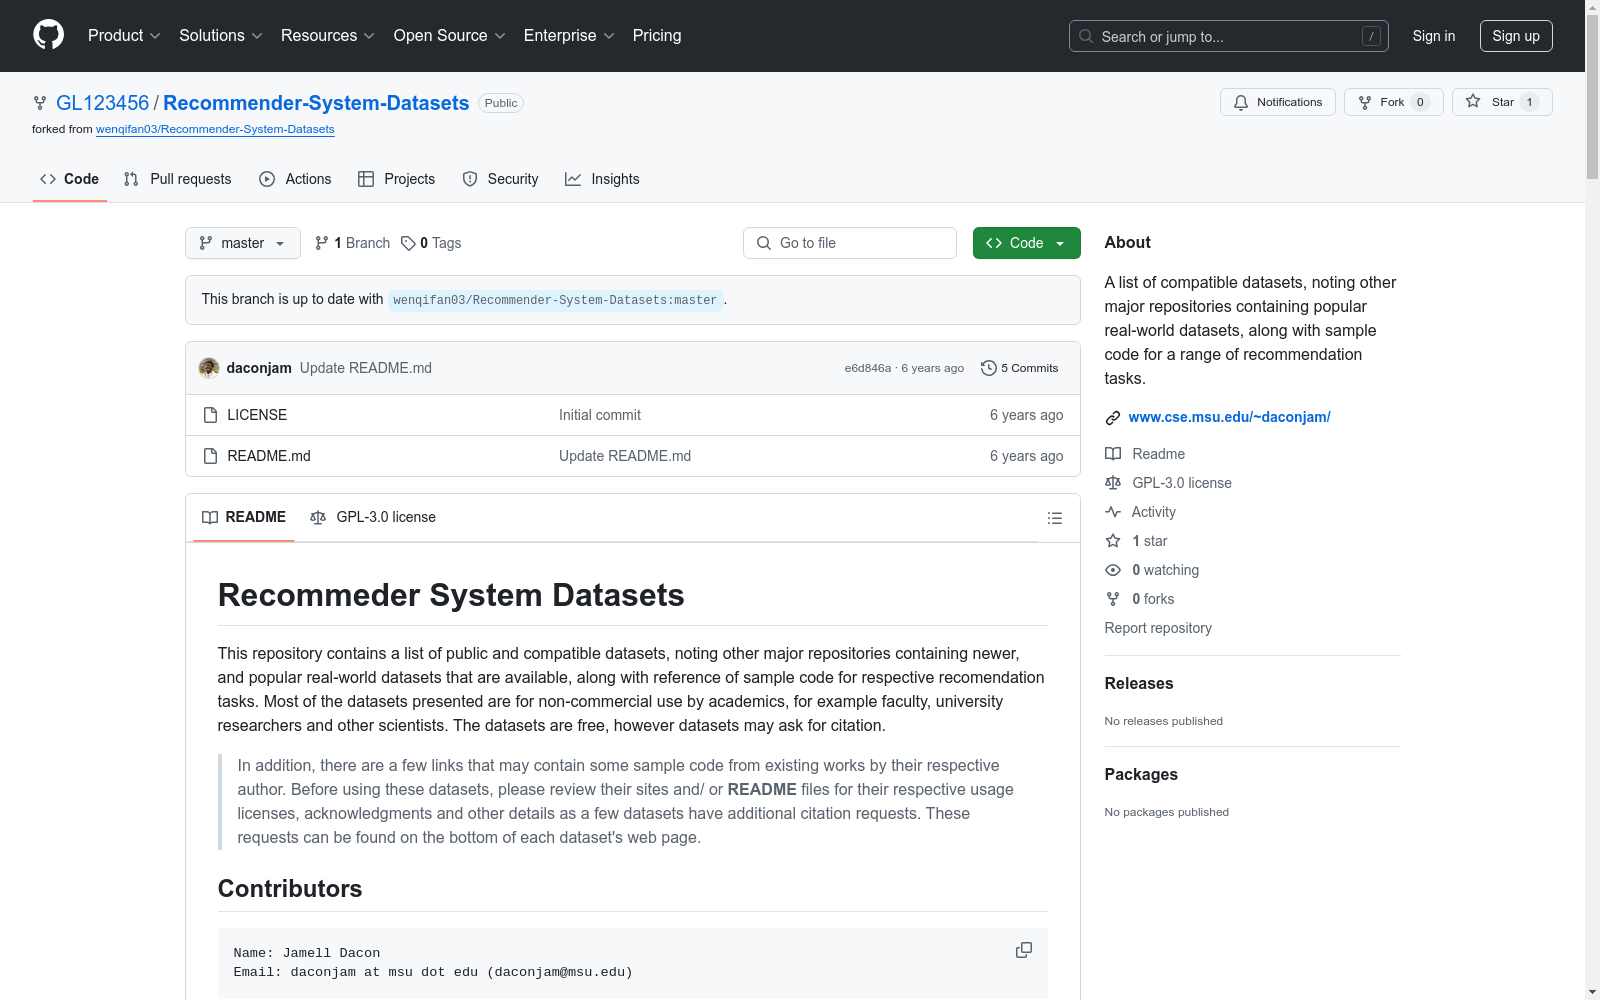Open the Update README.md commit message
Screen dimensions: 1600x1000
coord(366,368)
